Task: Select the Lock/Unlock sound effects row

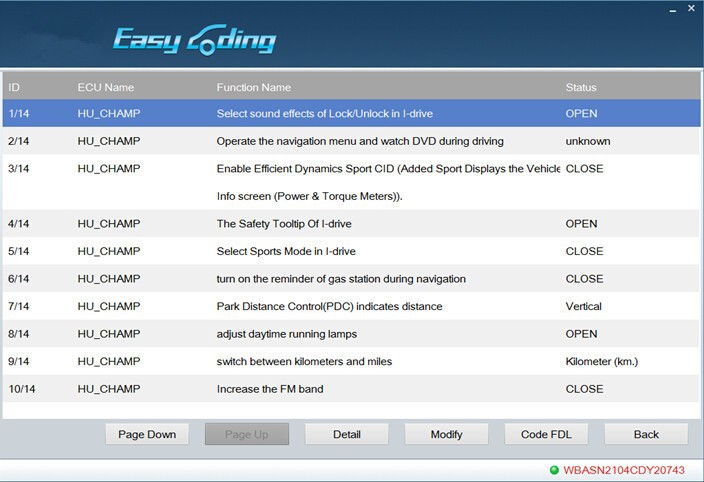Action: (x=324, y=114)
